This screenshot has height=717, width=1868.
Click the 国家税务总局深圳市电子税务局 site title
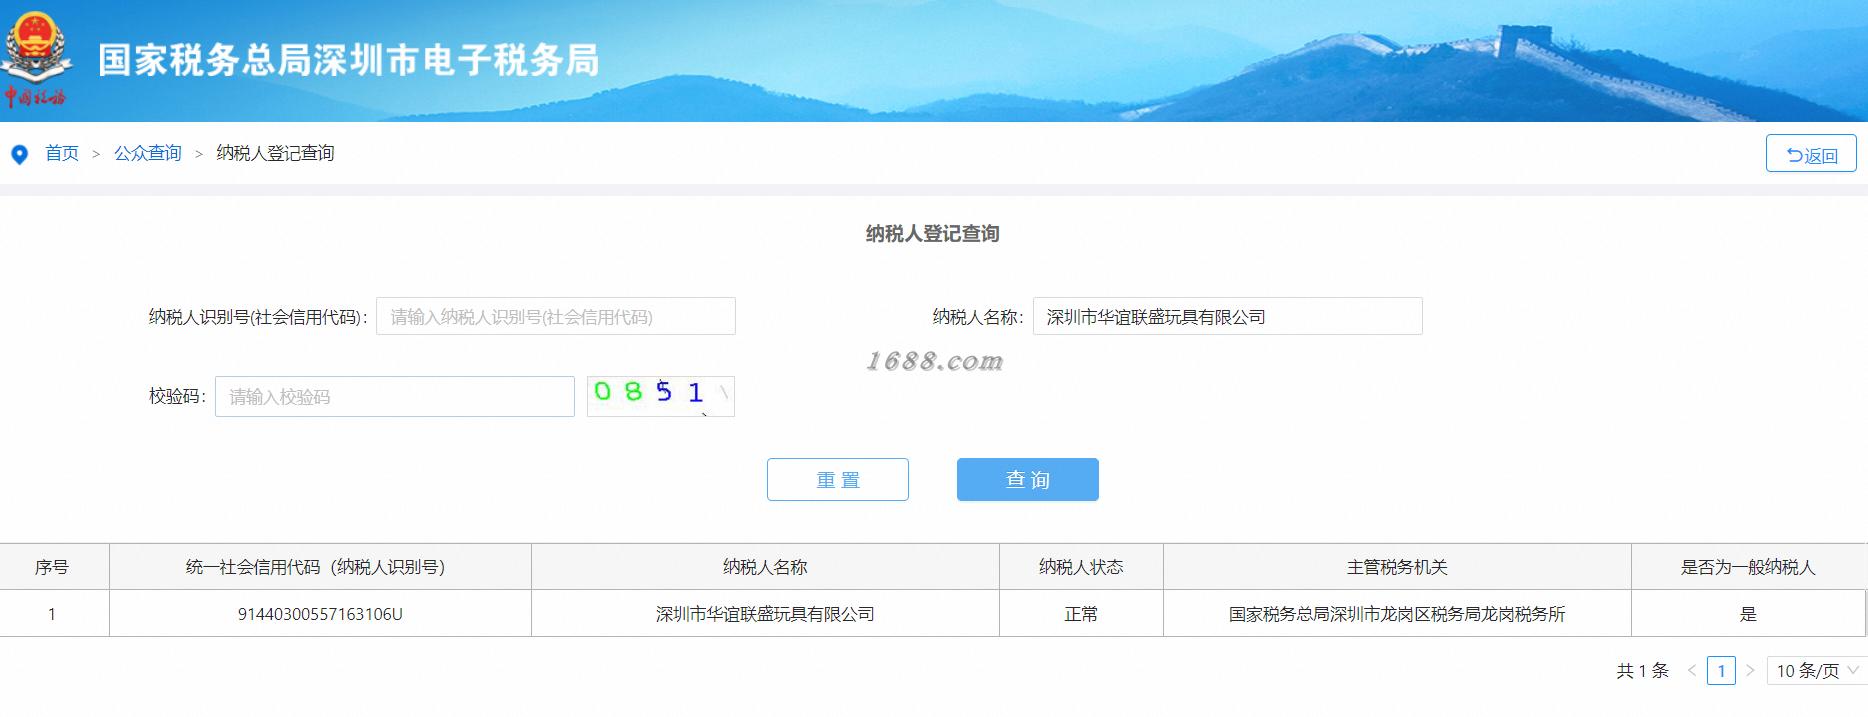tap(349, 60)
